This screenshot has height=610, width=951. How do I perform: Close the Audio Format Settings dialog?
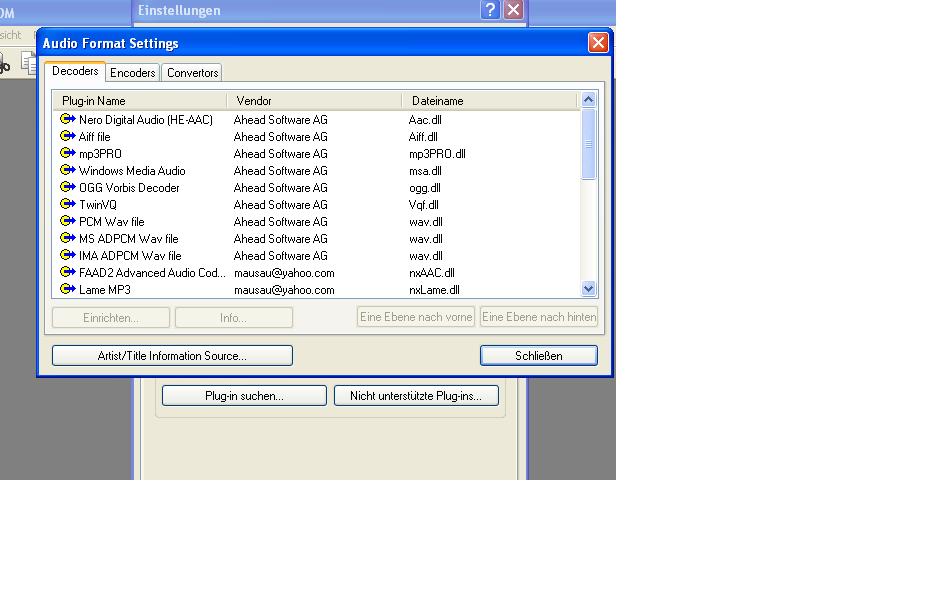point(598,42)
